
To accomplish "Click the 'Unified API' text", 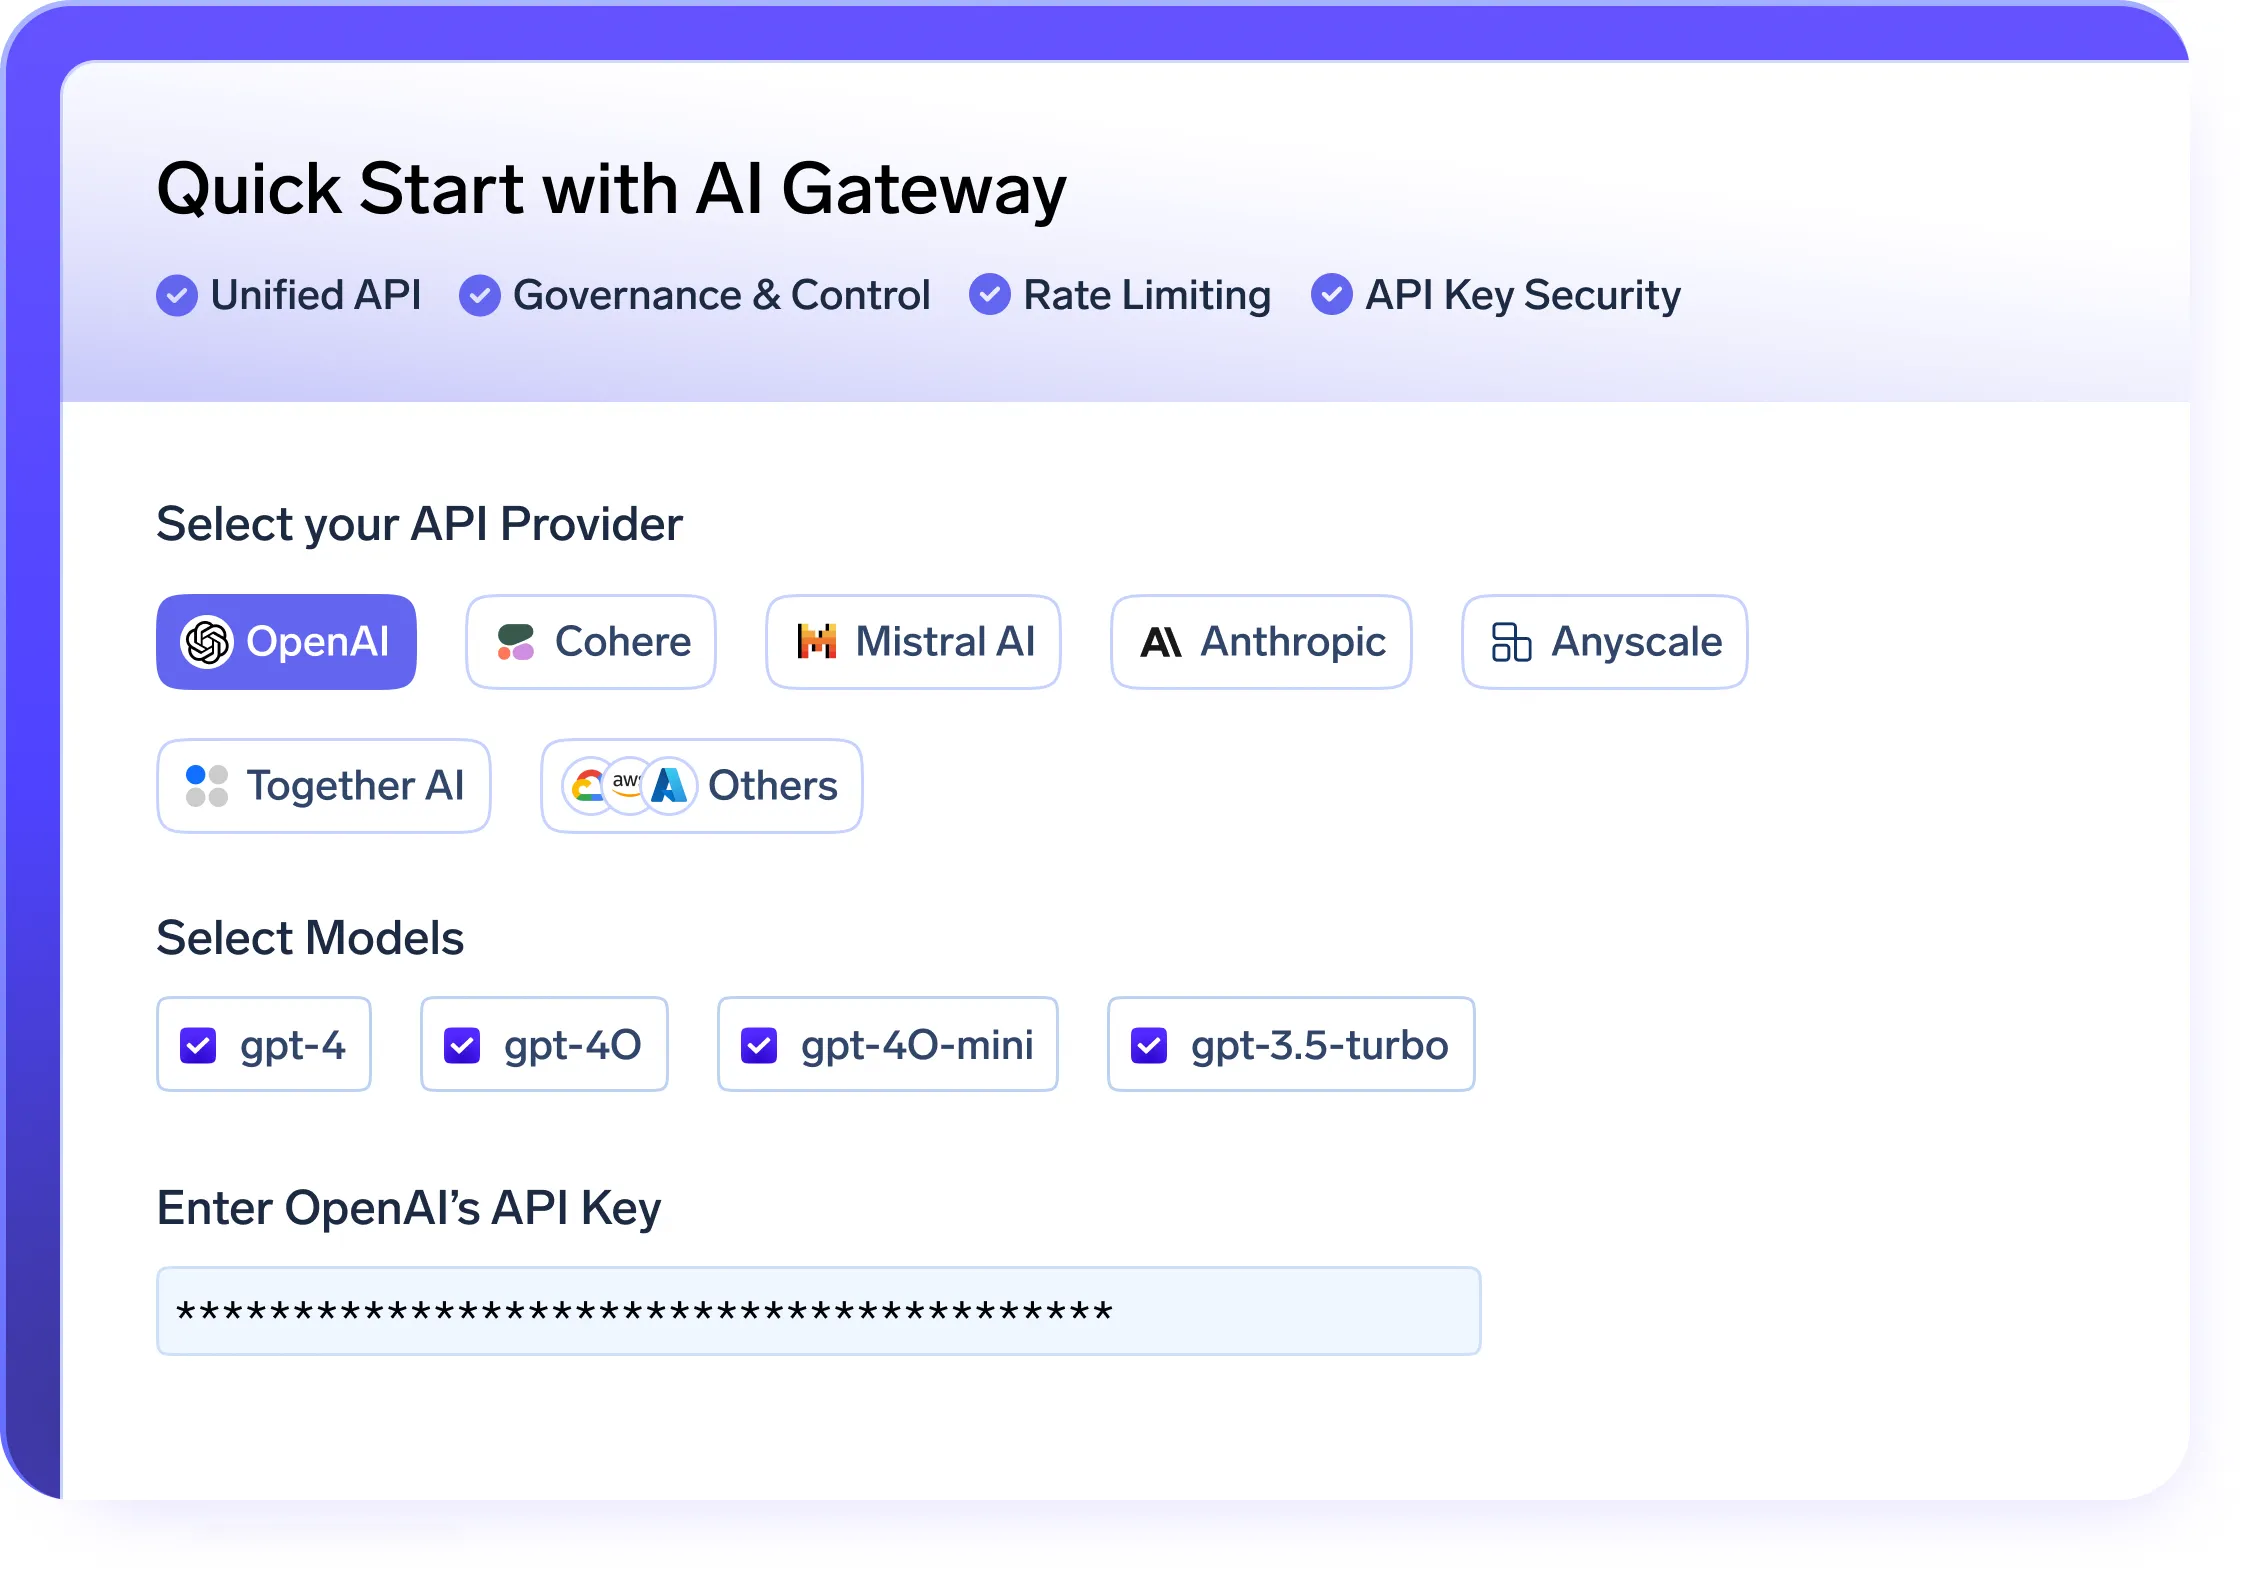I will coord(316,295).
